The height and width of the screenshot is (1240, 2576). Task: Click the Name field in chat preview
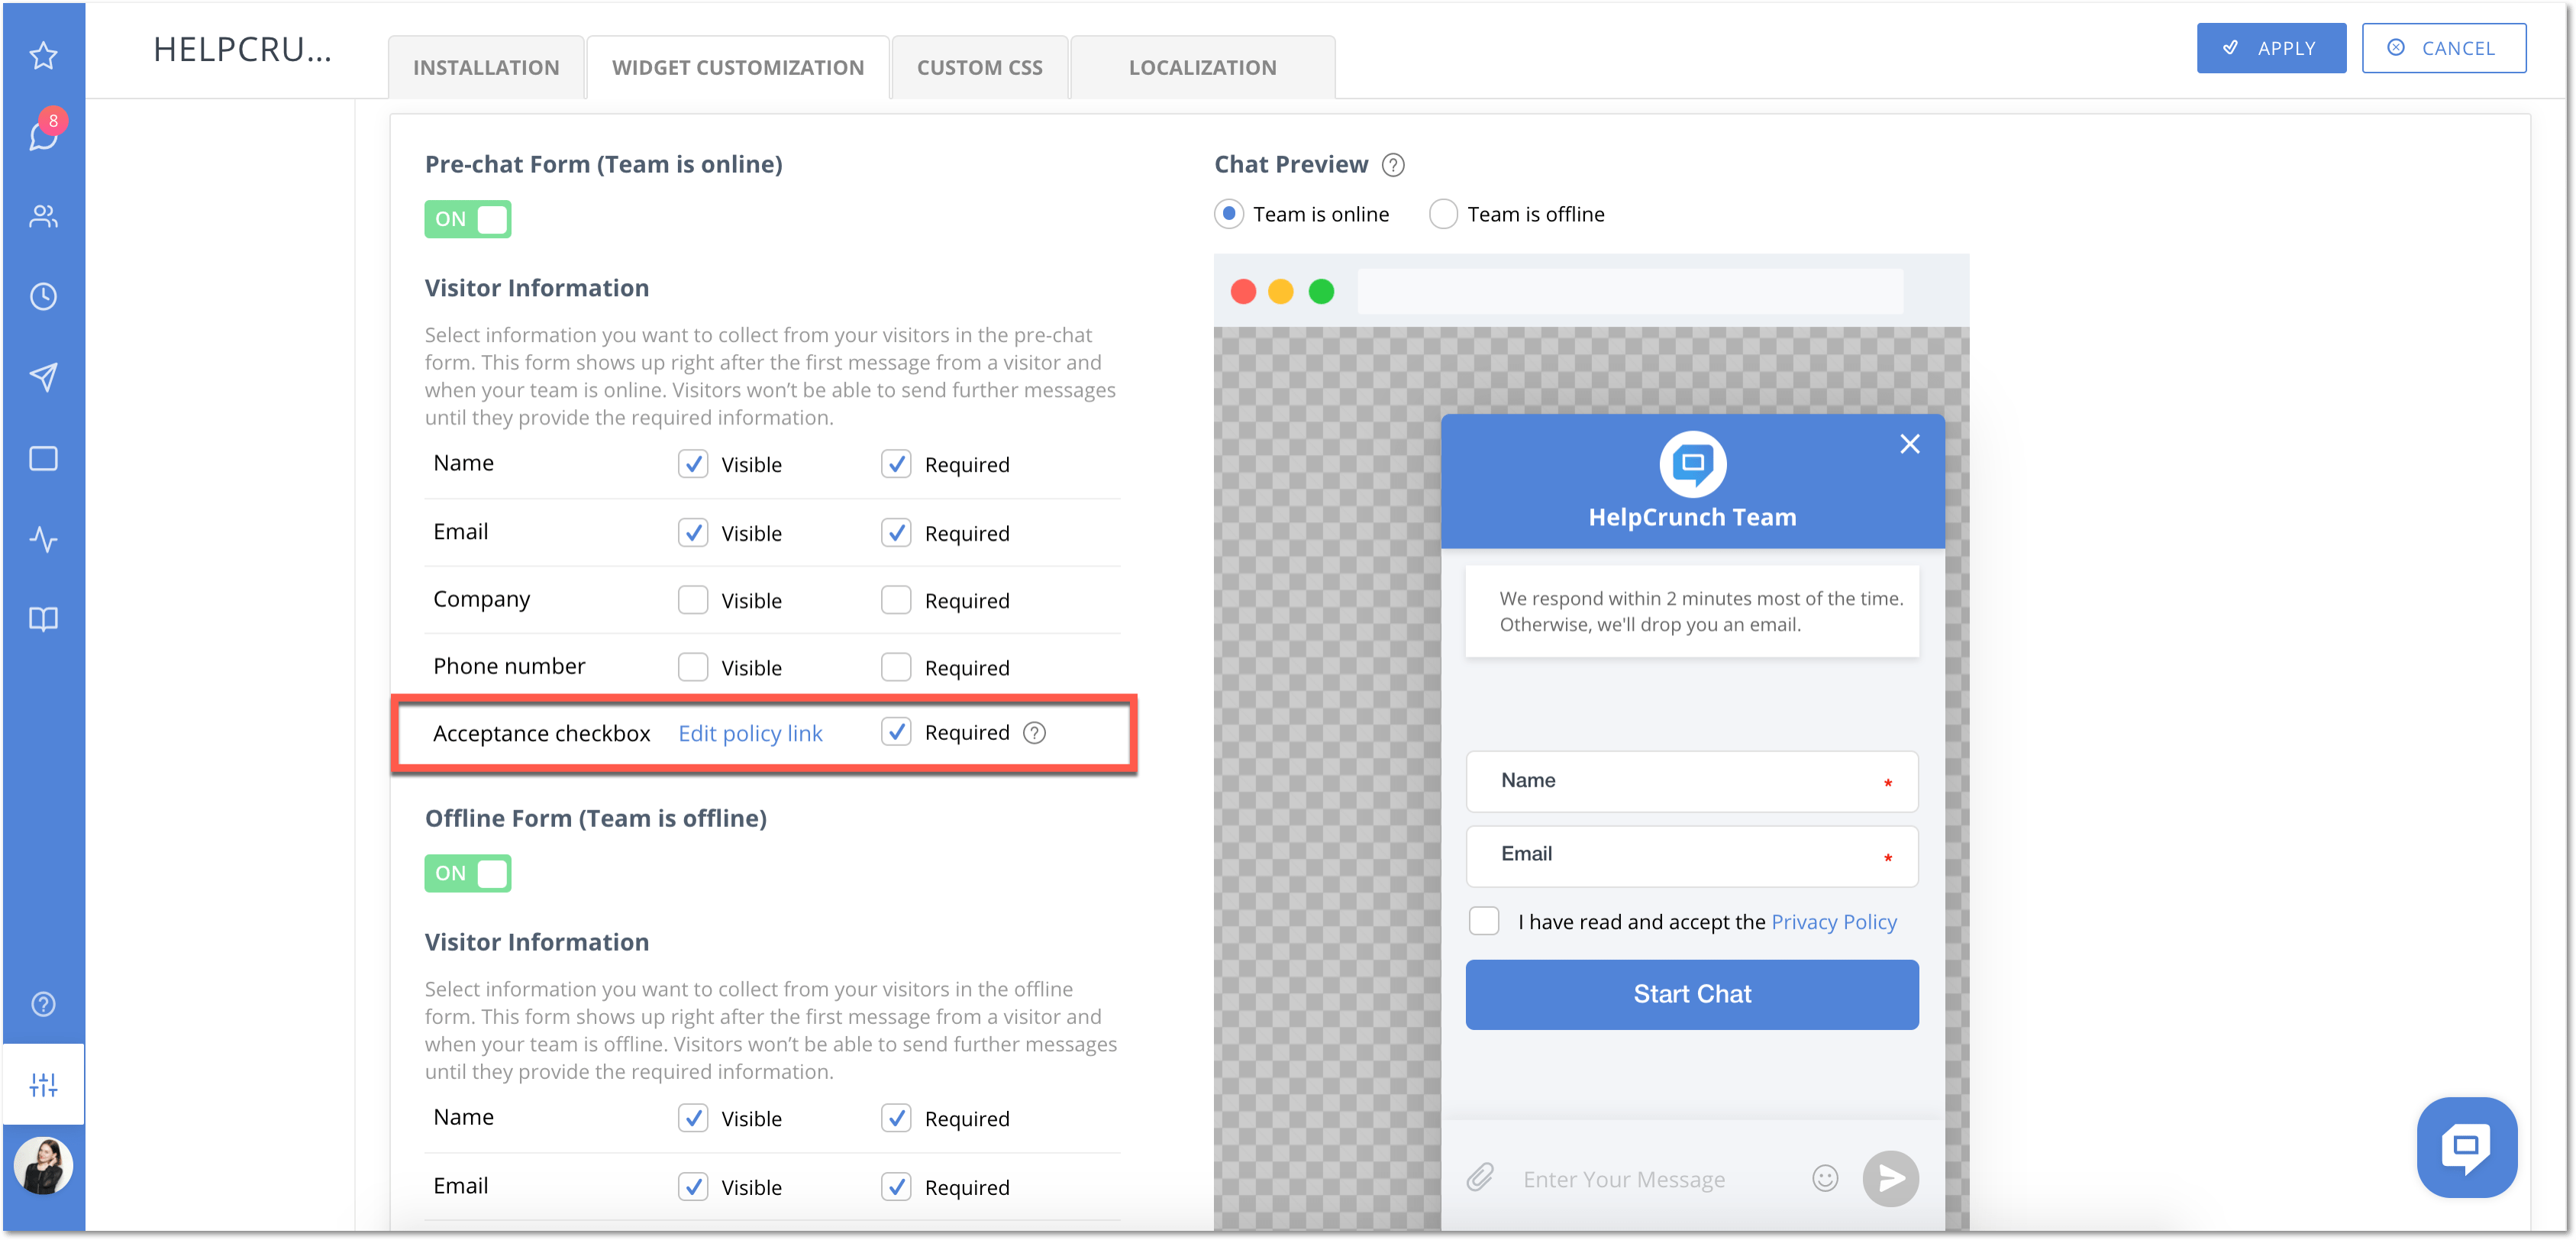click(1692, 781)
